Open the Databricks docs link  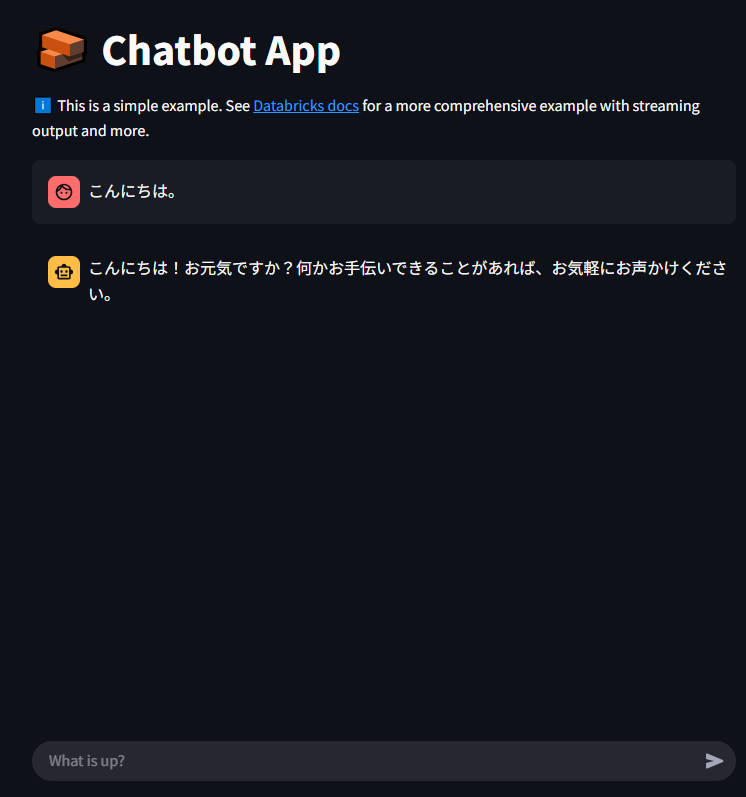click(x=306, y=106)
